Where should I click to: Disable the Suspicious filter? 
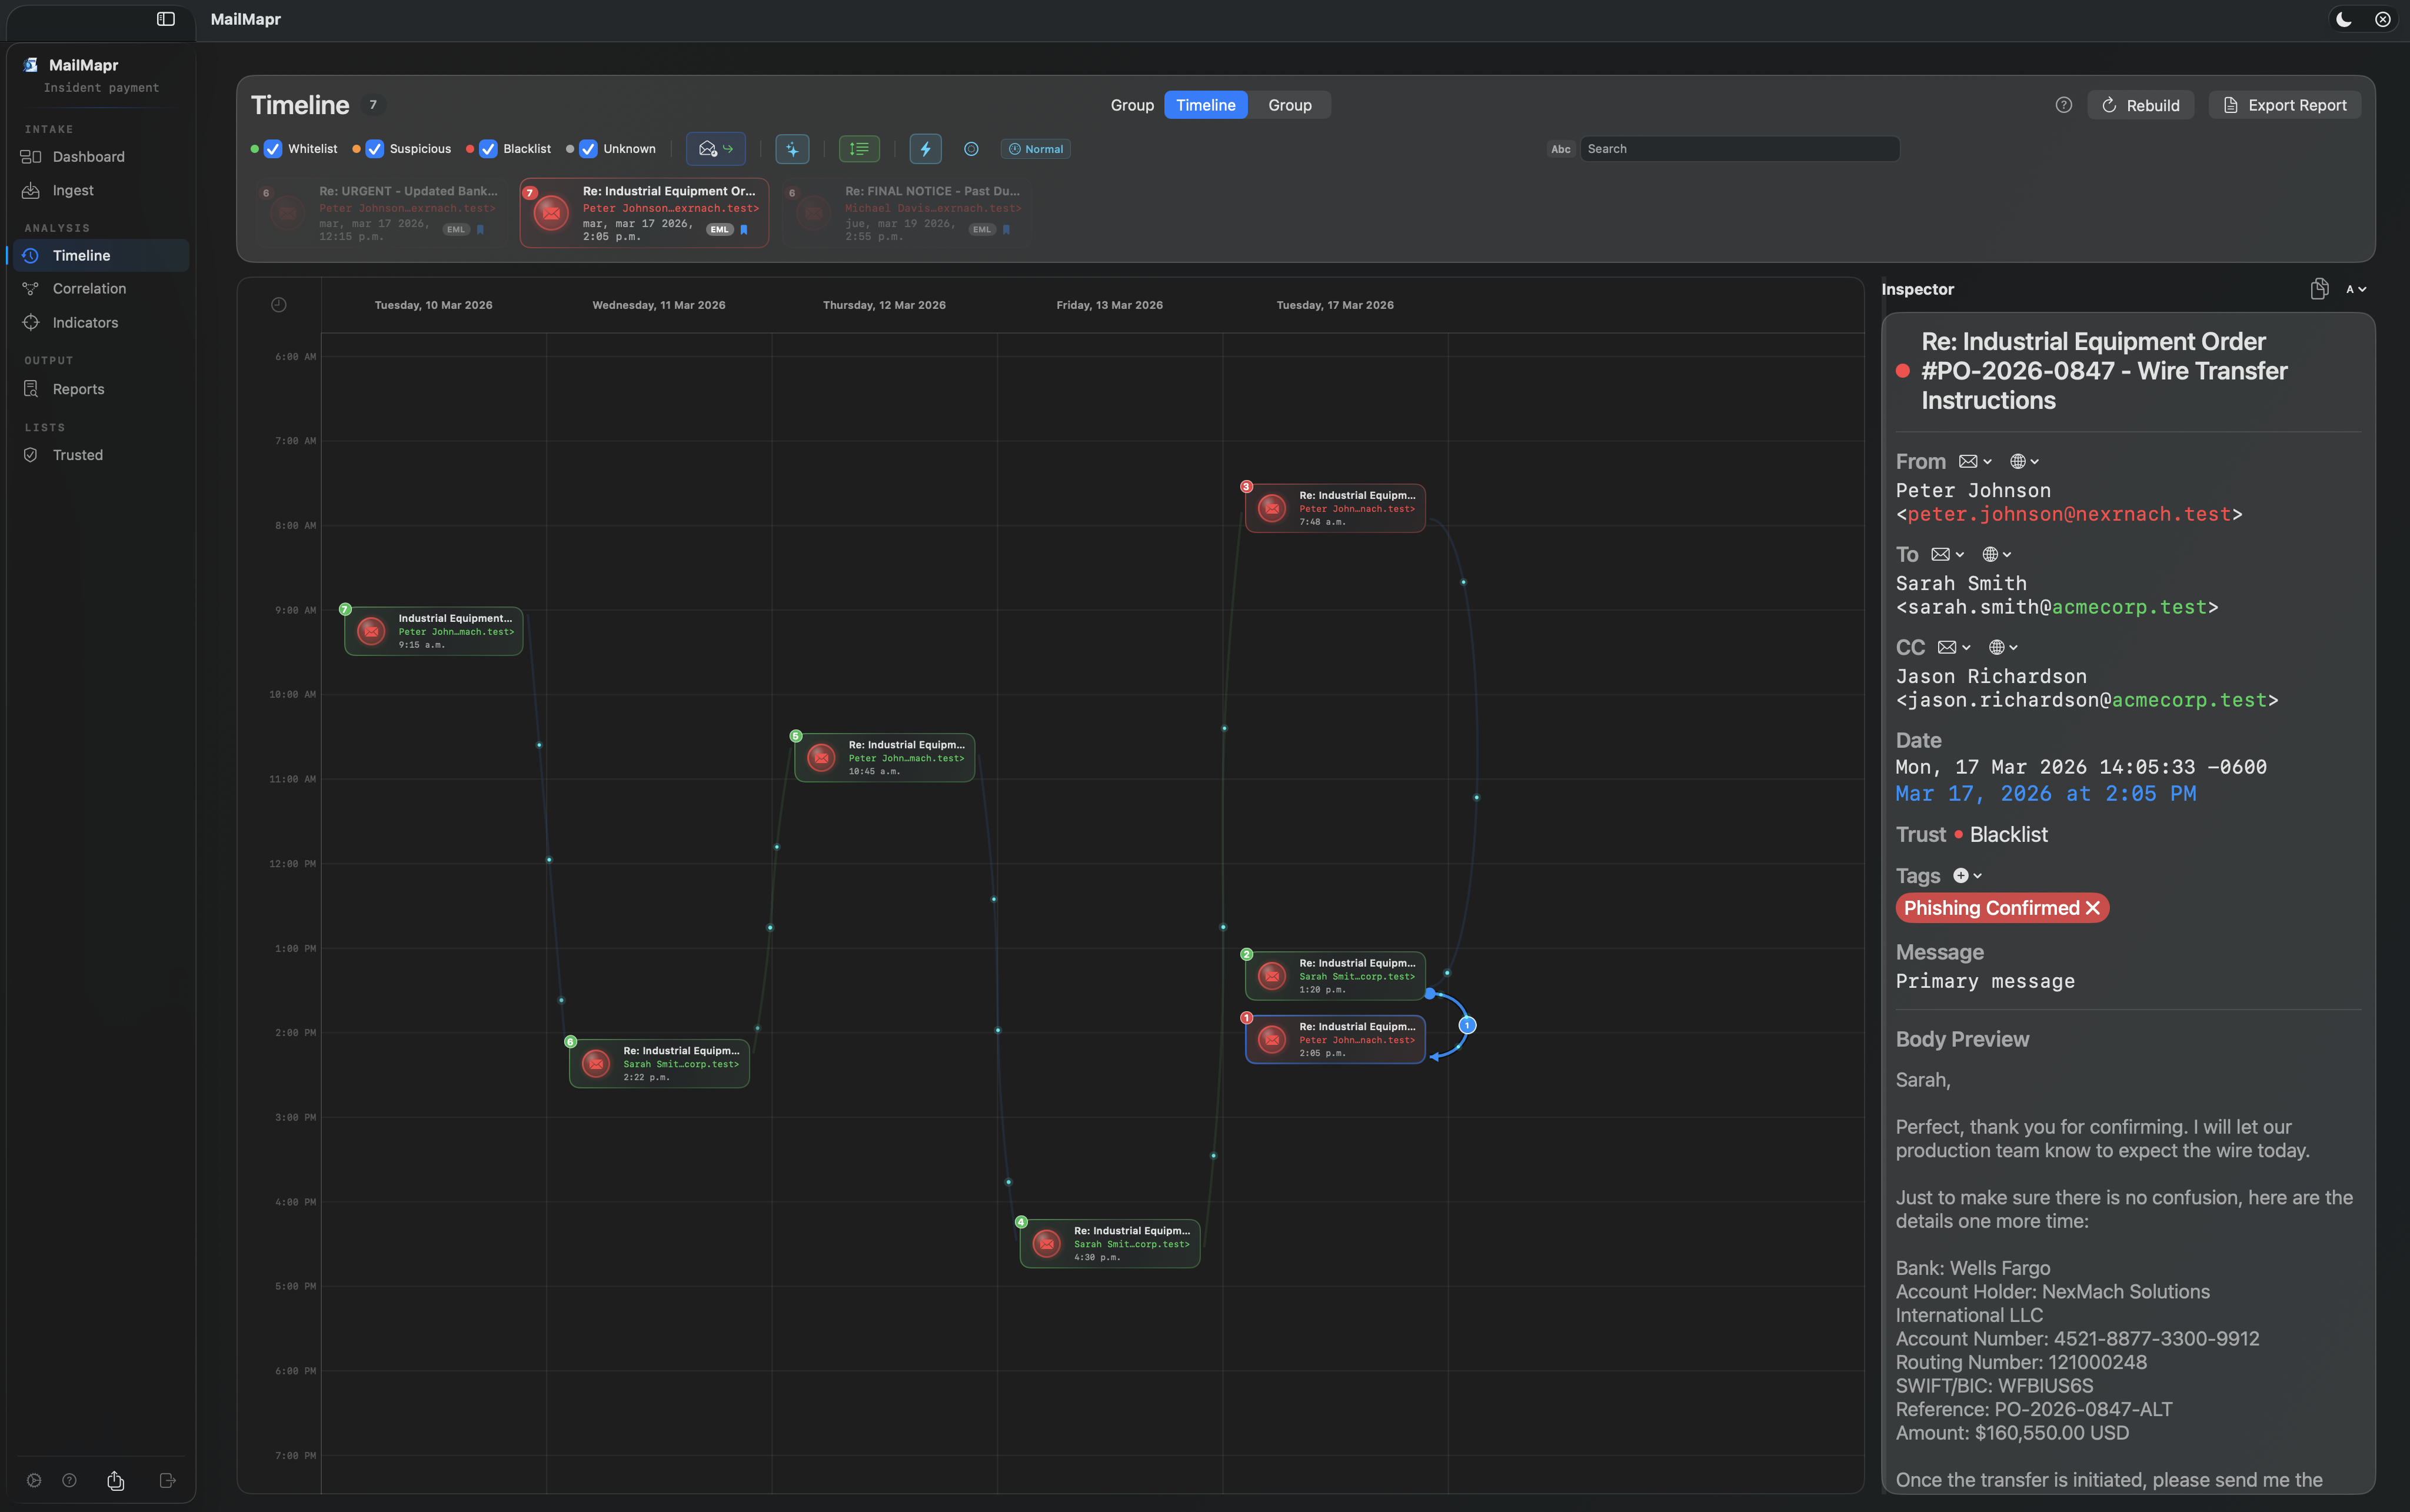pyautogui.click(x=373, y=148)
